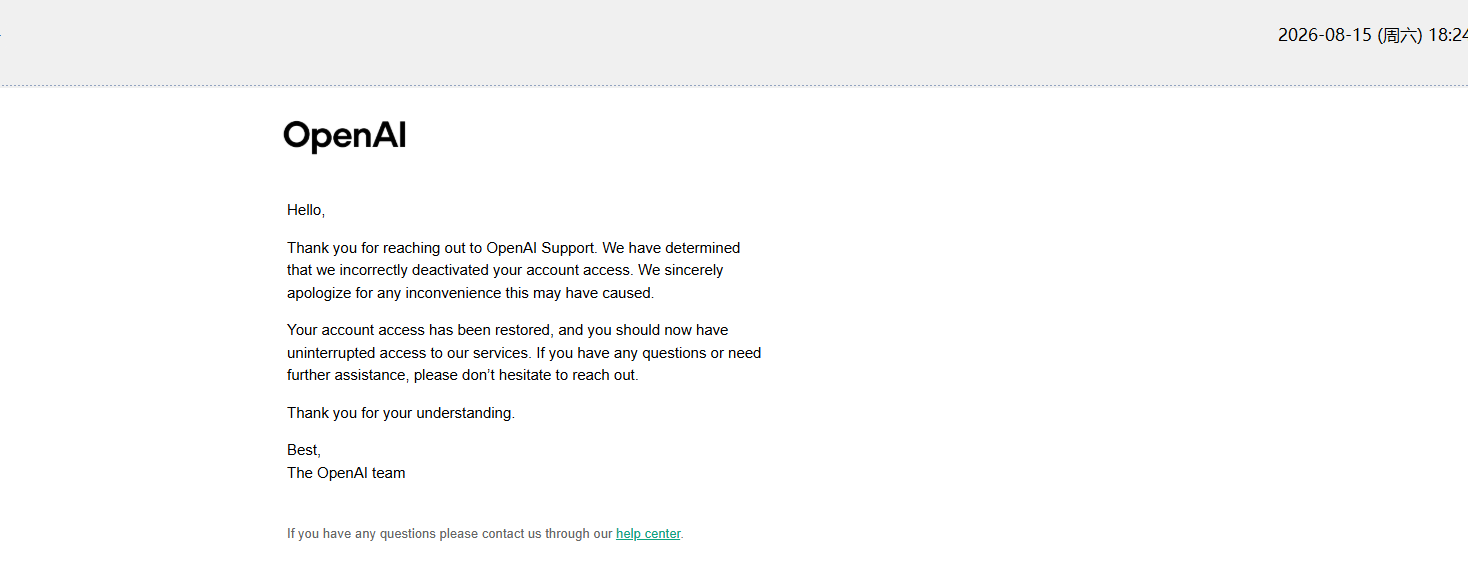1468x562 pixels.
Task: Click "Your account access has been restored"
Action: (x=419, y=330)
